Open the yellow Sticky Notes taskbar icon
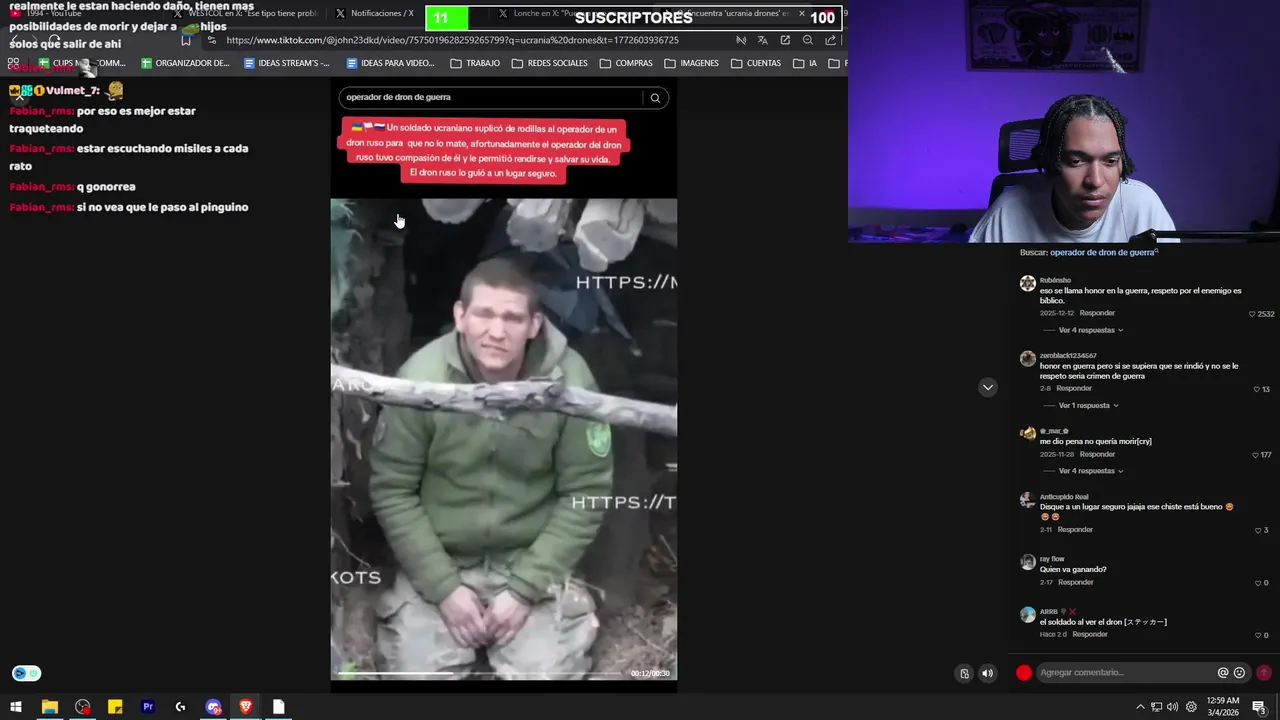The height and width of the screenshot is (720, 1280). tap(115, 707)
